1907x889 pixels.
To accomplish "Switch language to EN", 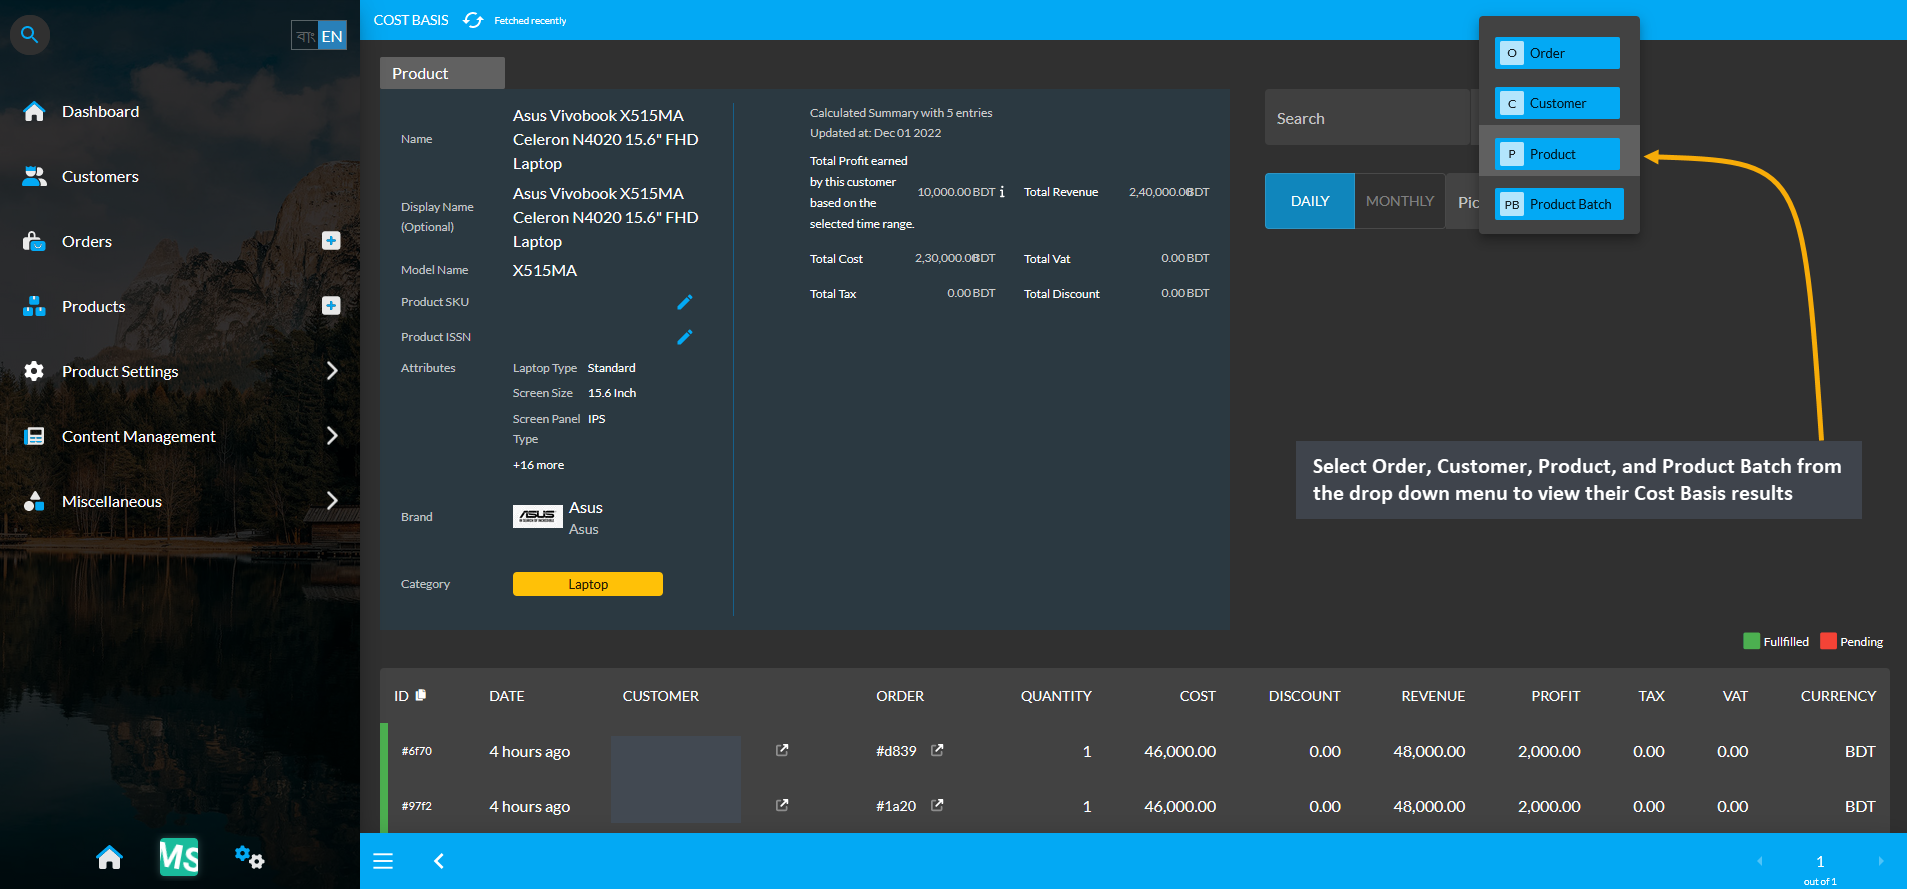I will [x=332, y=36].
